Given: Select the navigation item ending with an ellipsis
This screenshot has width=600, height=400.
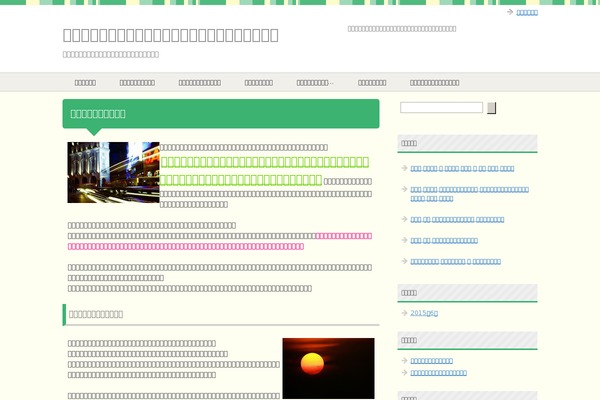Looking at the screenshot, I should click(315, 83).
